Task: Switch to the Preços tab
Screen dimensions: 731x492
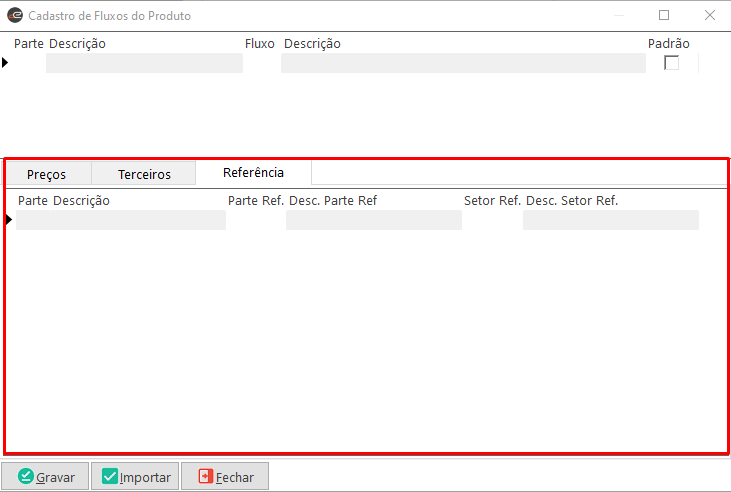Action: (47, 174)
